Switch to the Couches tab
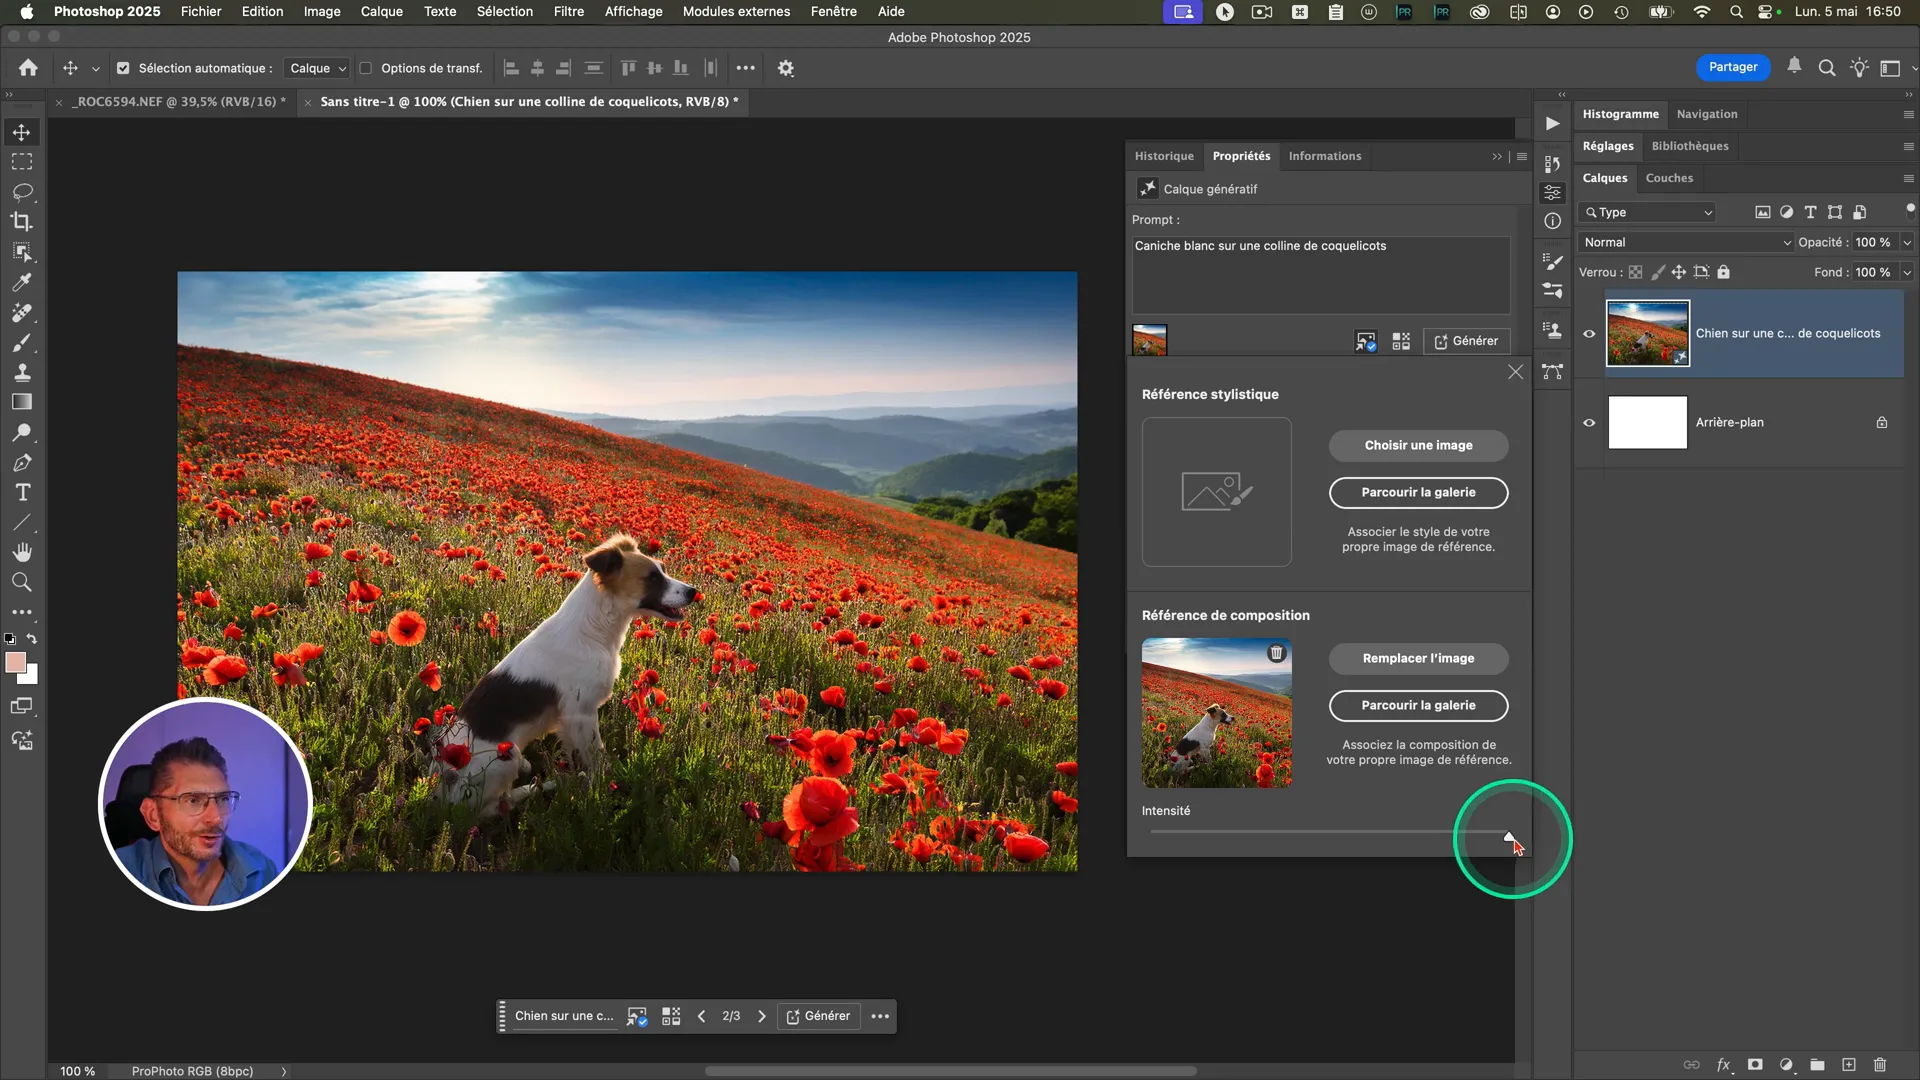Image resolution: width=1920 pixels, height=1080 pixels. point(1669,178)
